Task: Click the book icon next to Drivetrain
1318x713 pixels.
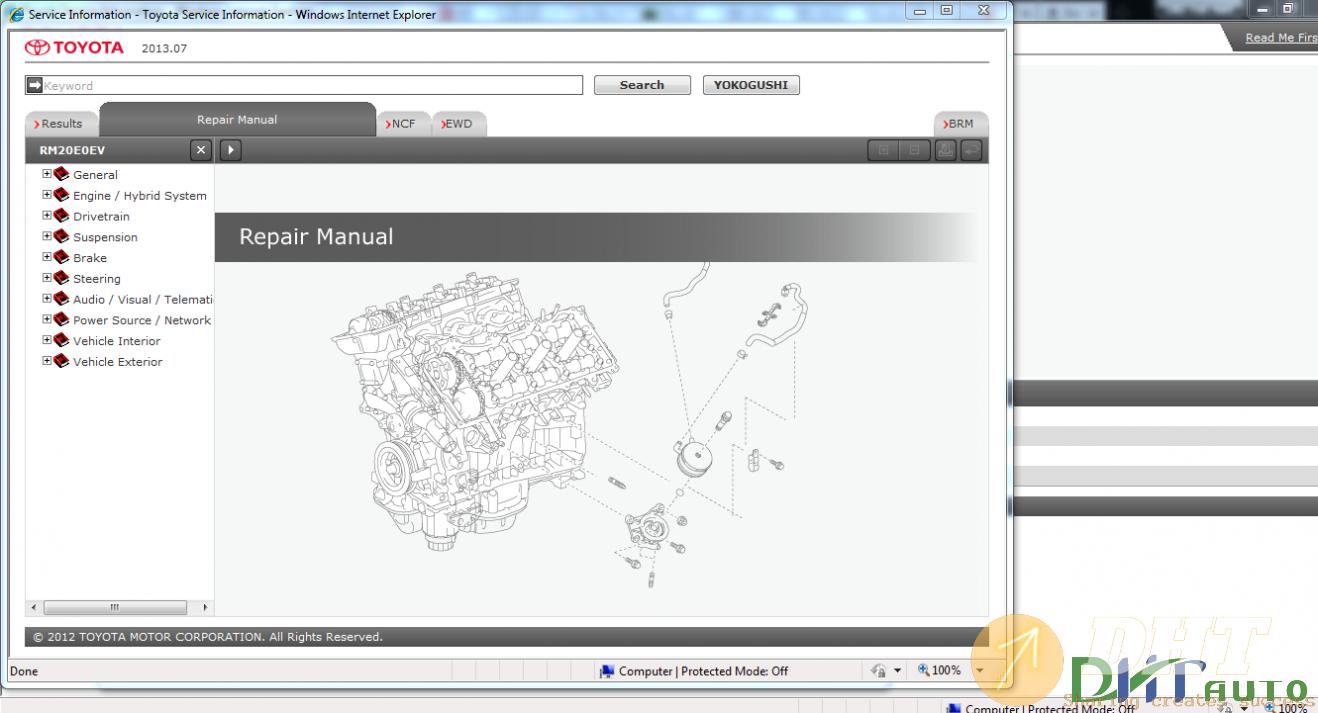Action: [x=61, y=216]
